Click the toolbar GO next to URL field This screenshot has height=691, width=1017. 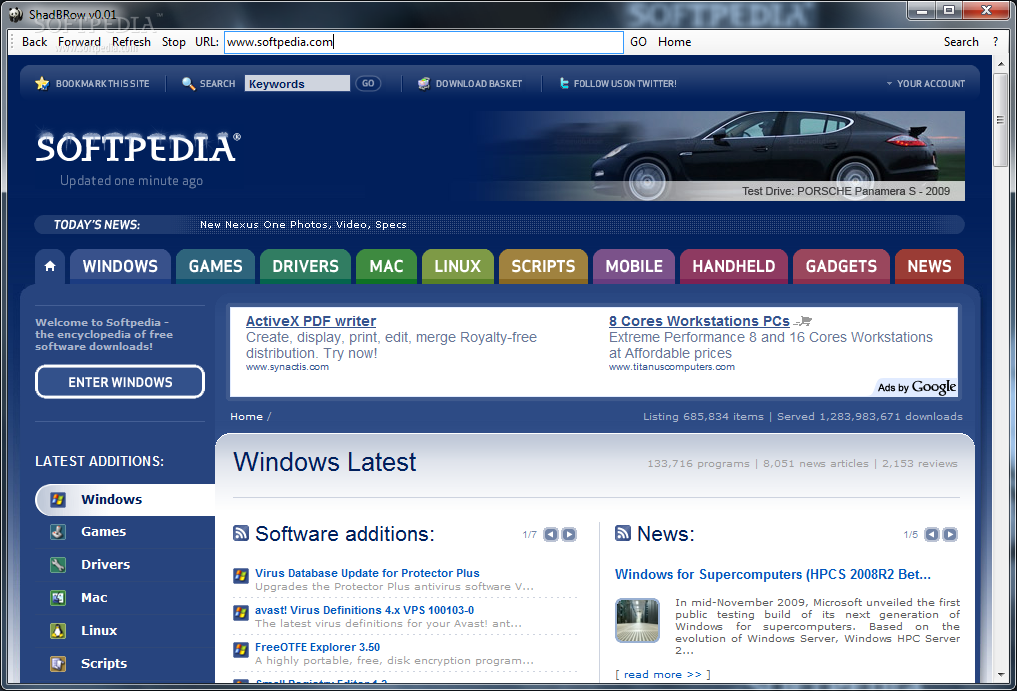click(x=638, y=42)
